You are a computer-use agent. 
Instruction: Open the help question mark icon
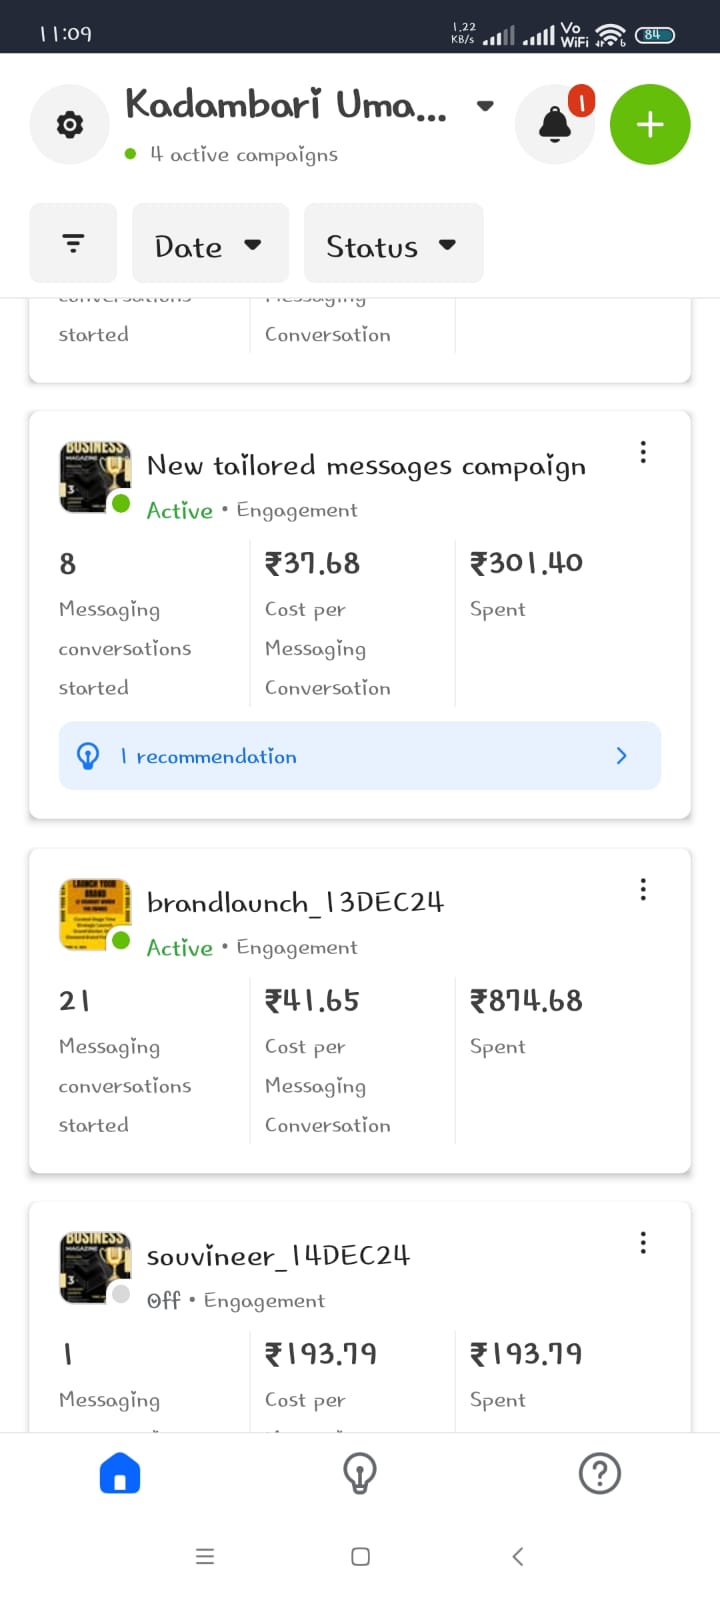[600, 1473]
